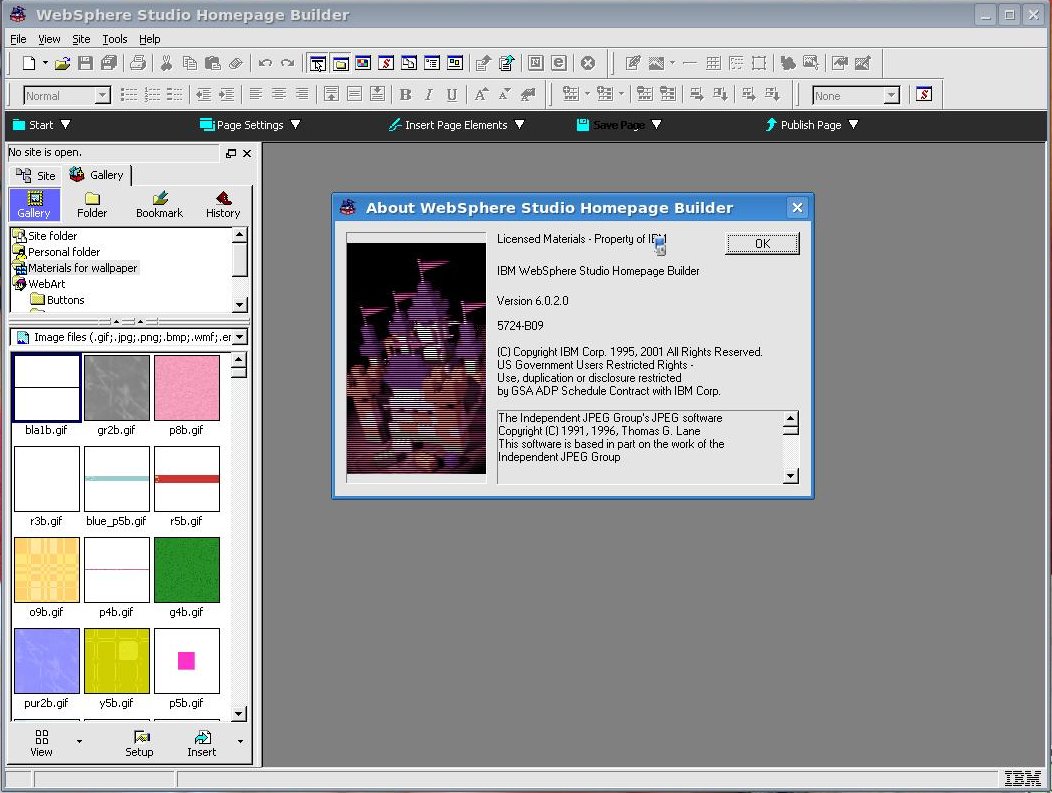
Task: Open the History panel icon
Action: pyautogui.click(x=222, y=203)
